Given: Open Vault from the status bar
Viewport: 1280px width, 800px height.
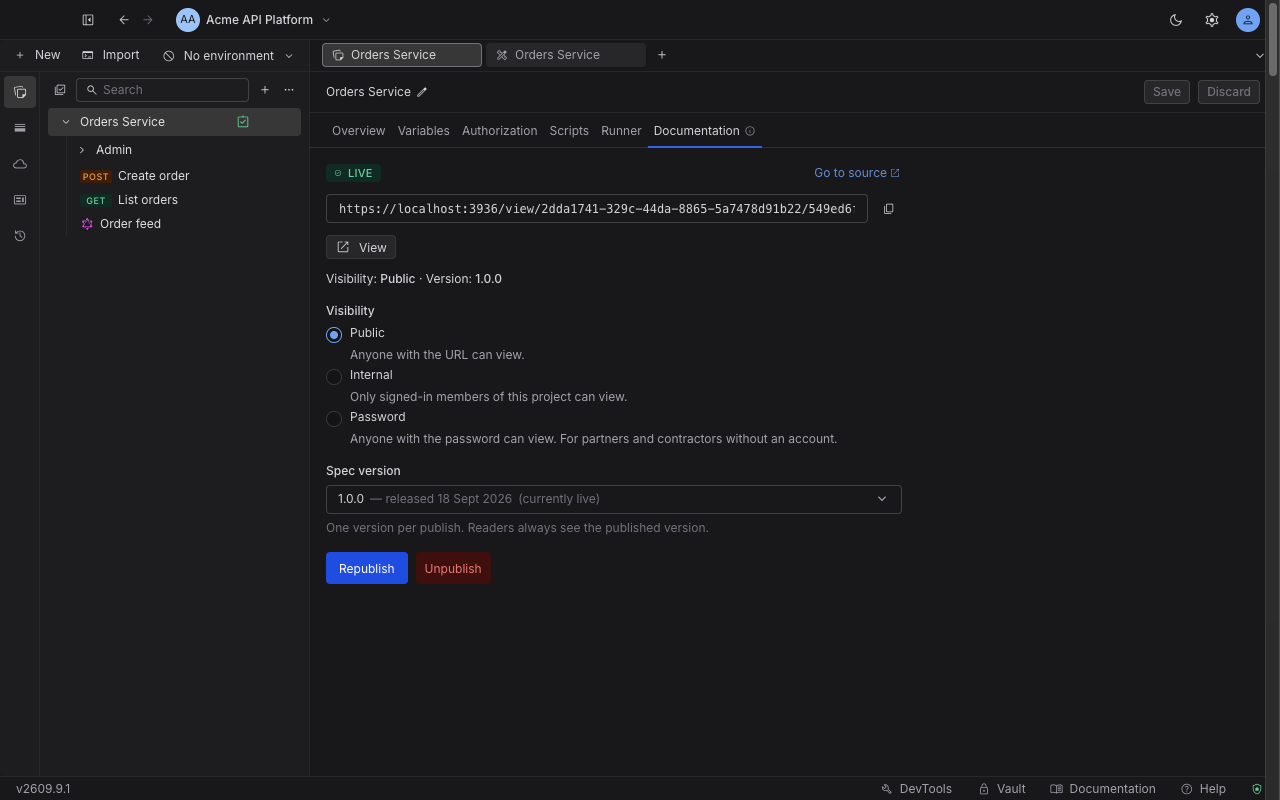Looking at the screenshot, I should point(1002,789).
